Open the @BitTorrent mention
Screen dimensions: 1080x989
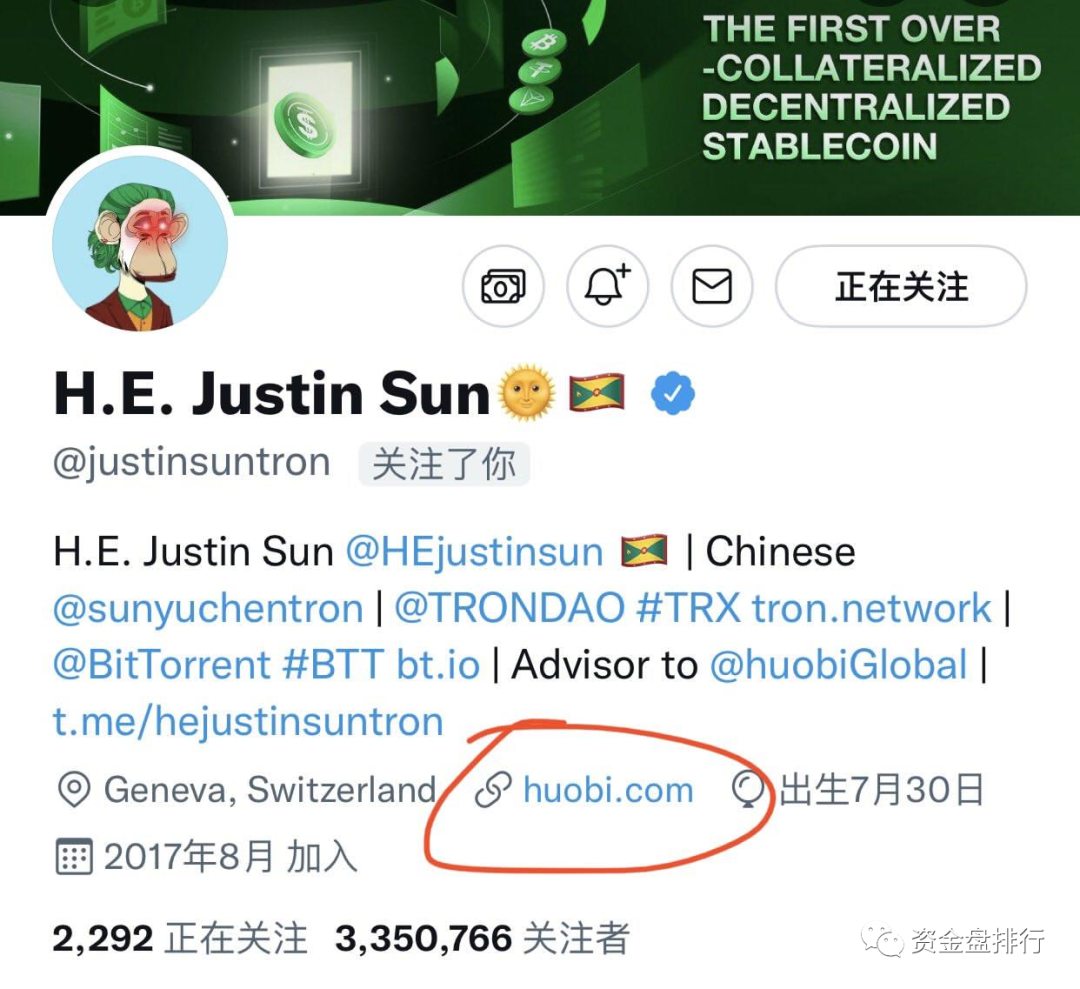click(x=161, y=665)
